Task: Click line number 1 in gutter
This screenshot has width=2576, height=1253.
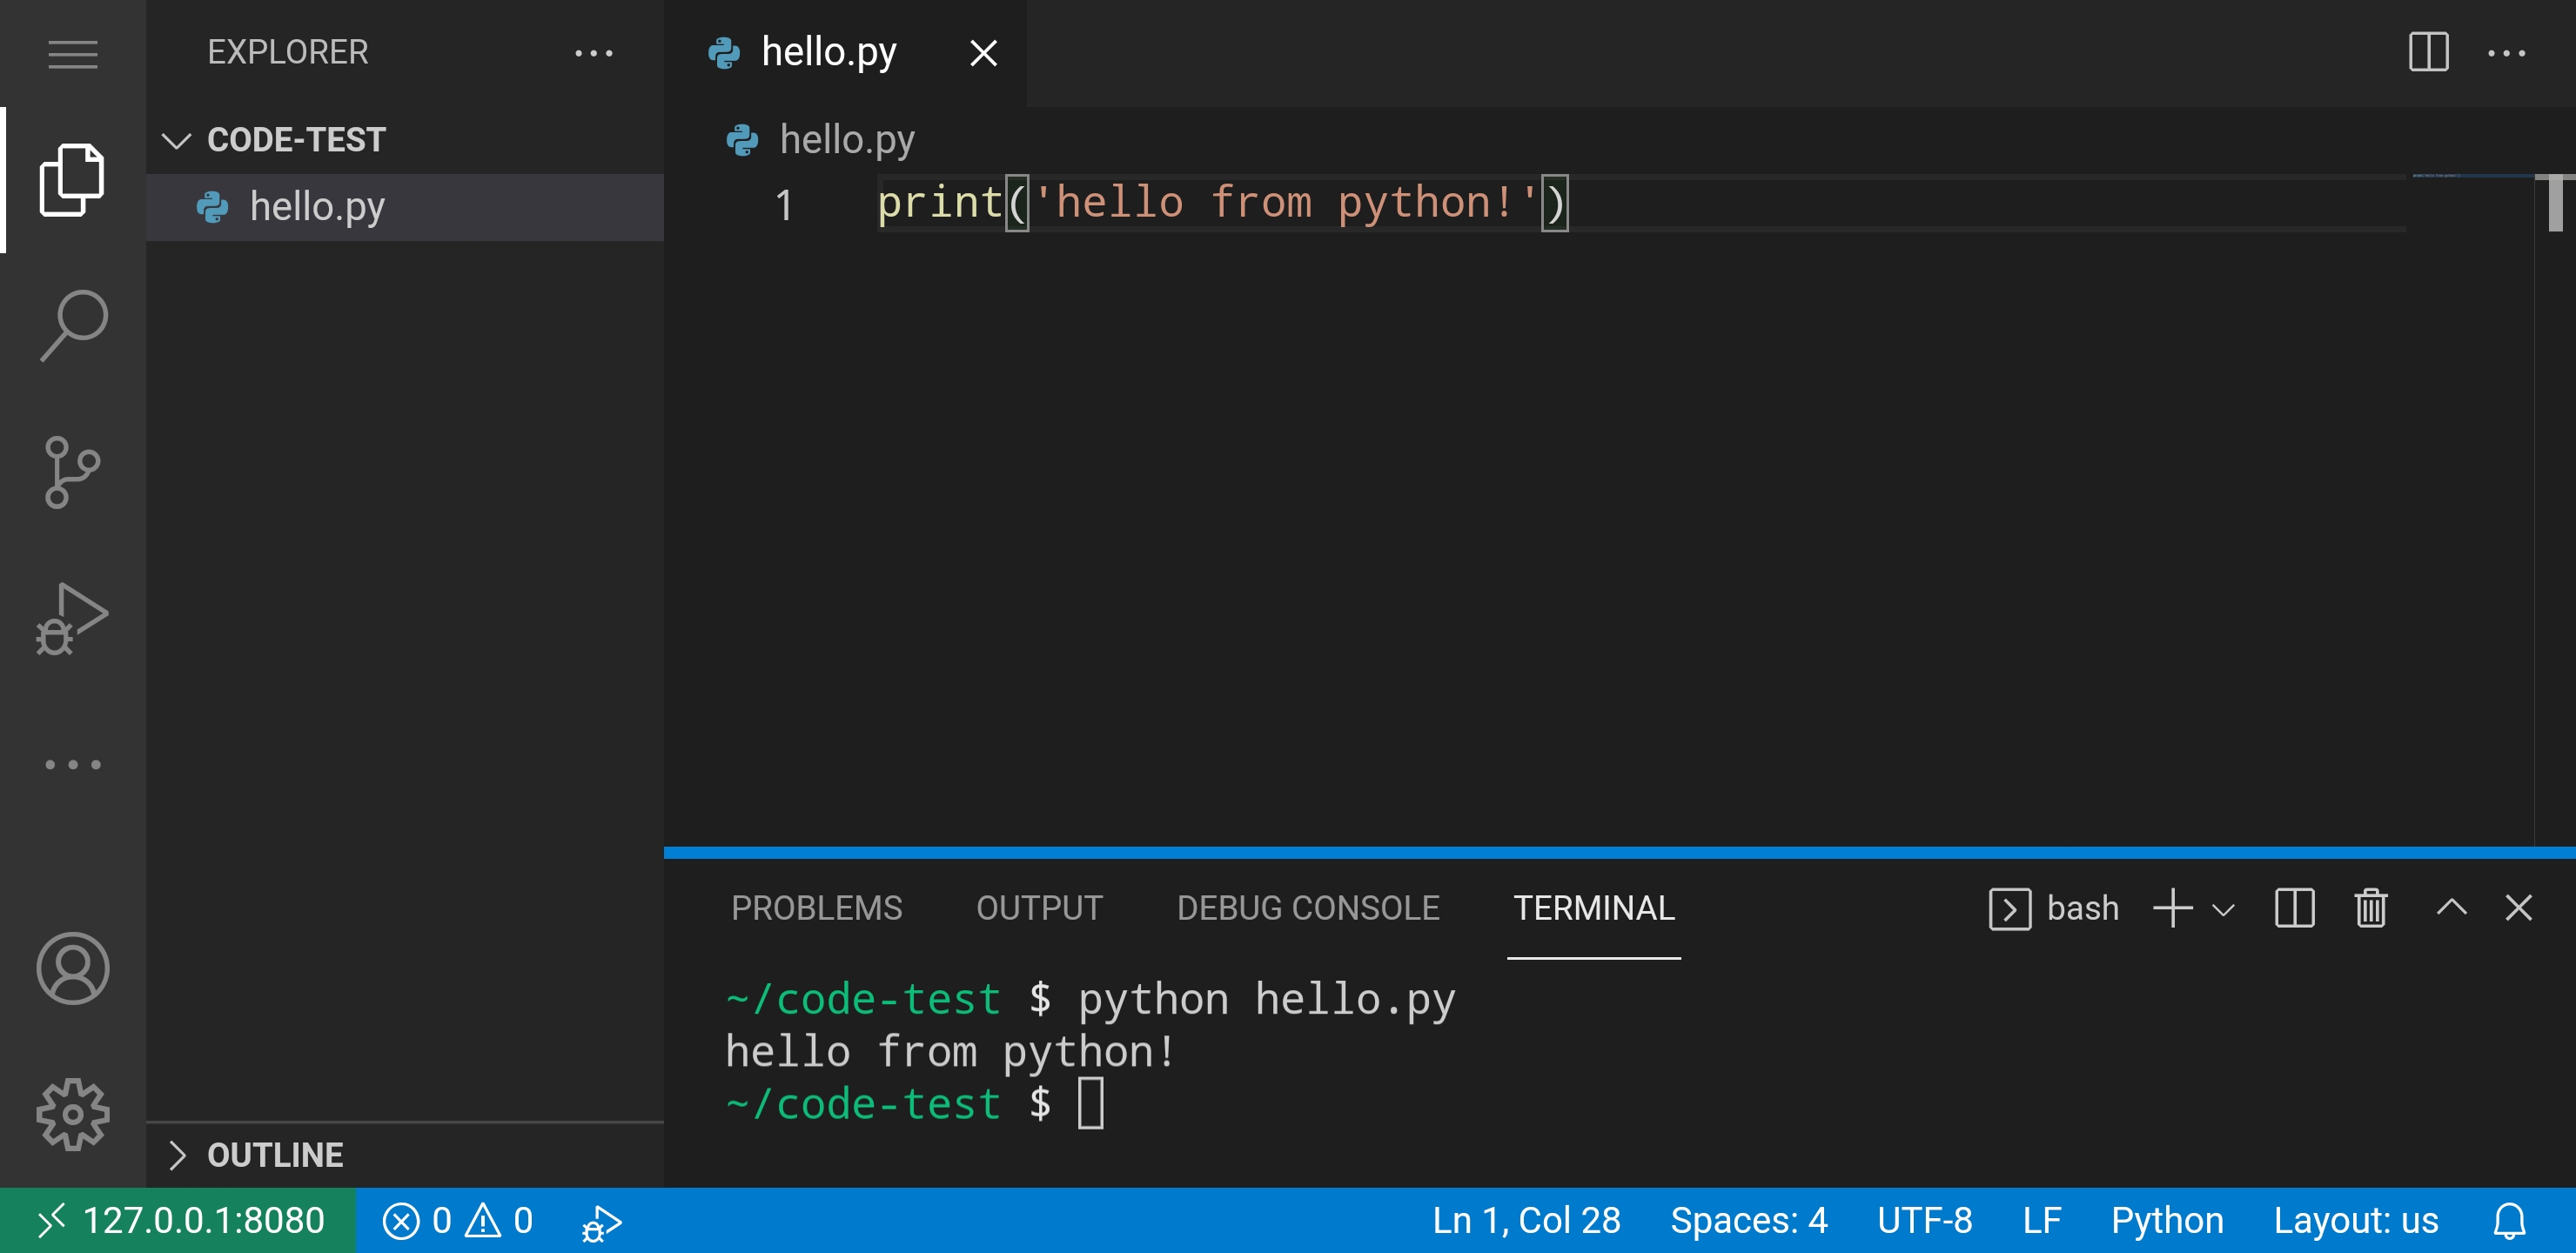Action: coord(783,205)
